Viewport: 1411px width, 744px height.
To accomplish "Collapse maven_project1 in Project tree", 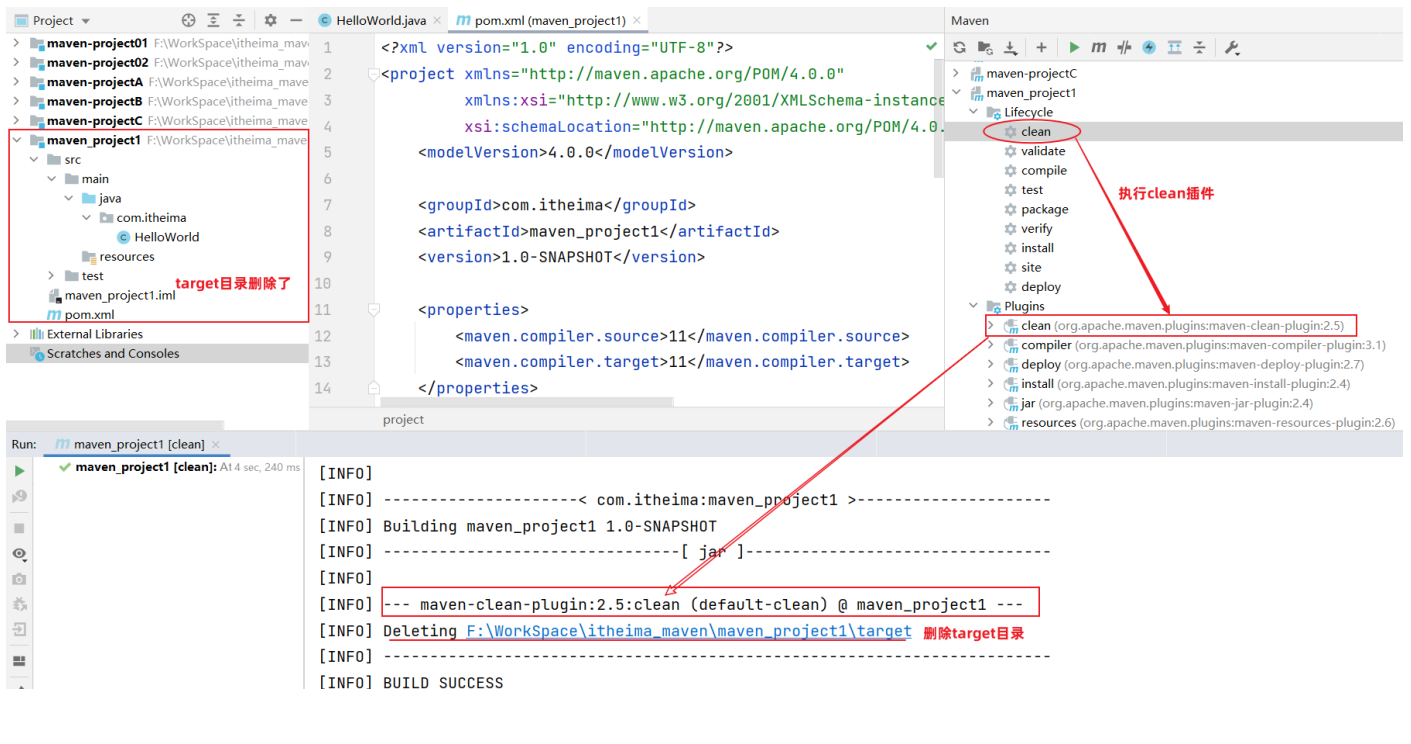I will pyautogui.click(x=16, y=140).
